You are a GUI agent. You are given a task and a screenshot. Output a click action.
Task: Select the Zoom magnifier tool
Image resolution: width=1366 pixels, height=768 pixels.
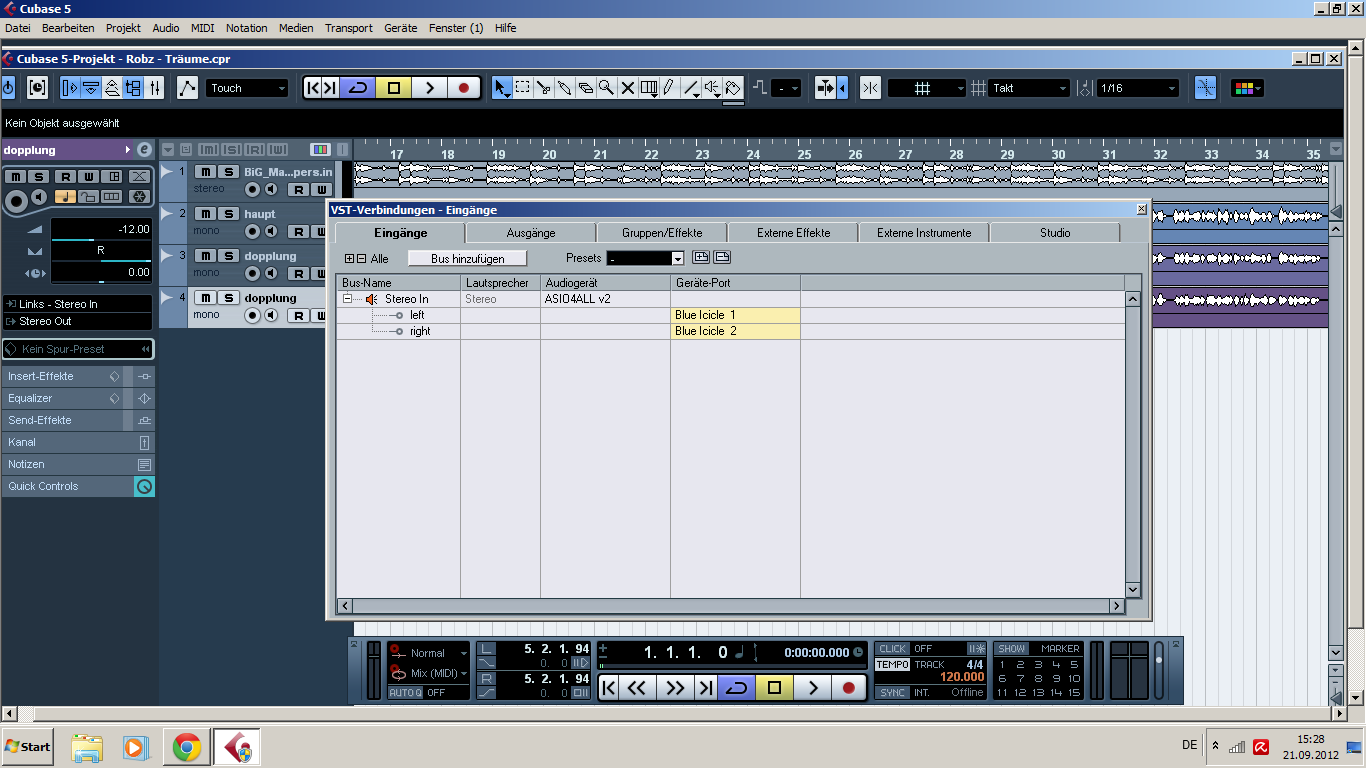[x=607, y=88]
